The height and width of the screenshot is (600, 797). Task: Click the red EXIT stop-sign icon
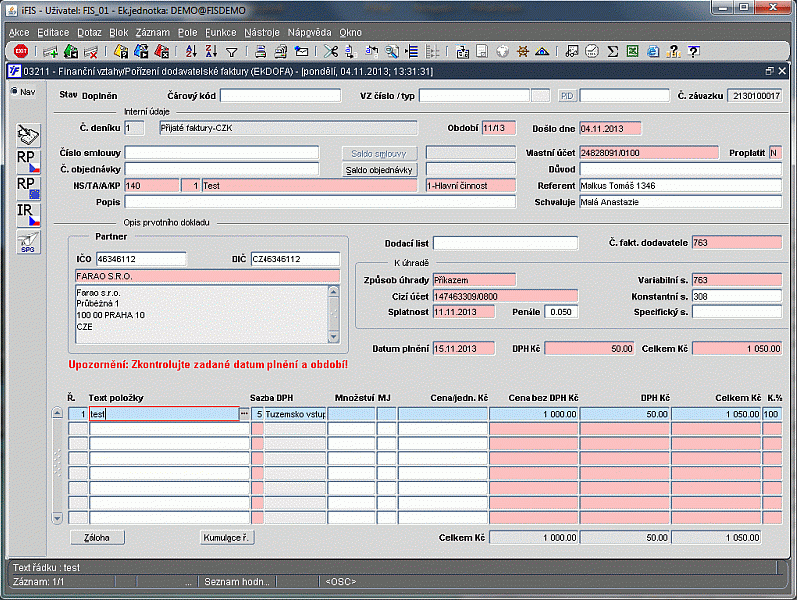(21, 51)
